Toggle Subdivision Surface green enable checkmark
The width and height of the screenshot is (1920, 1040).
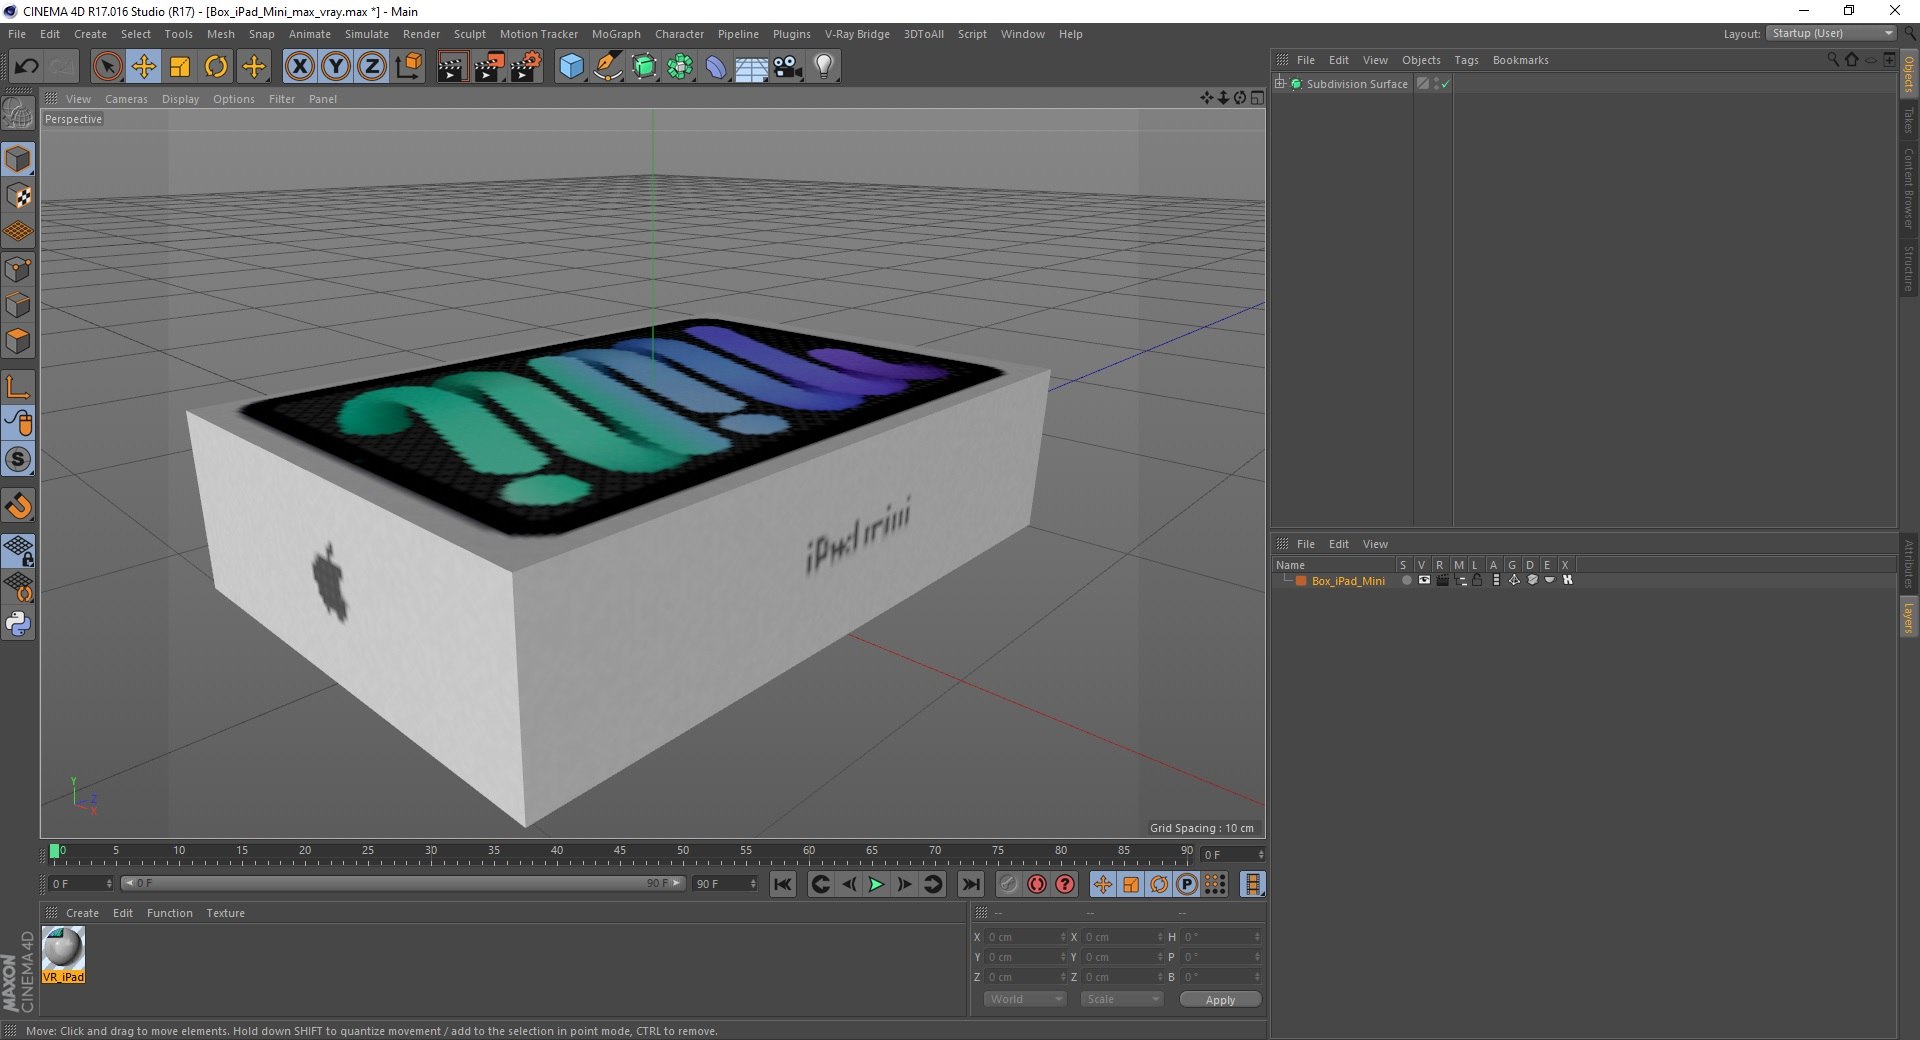point(1445,84)
